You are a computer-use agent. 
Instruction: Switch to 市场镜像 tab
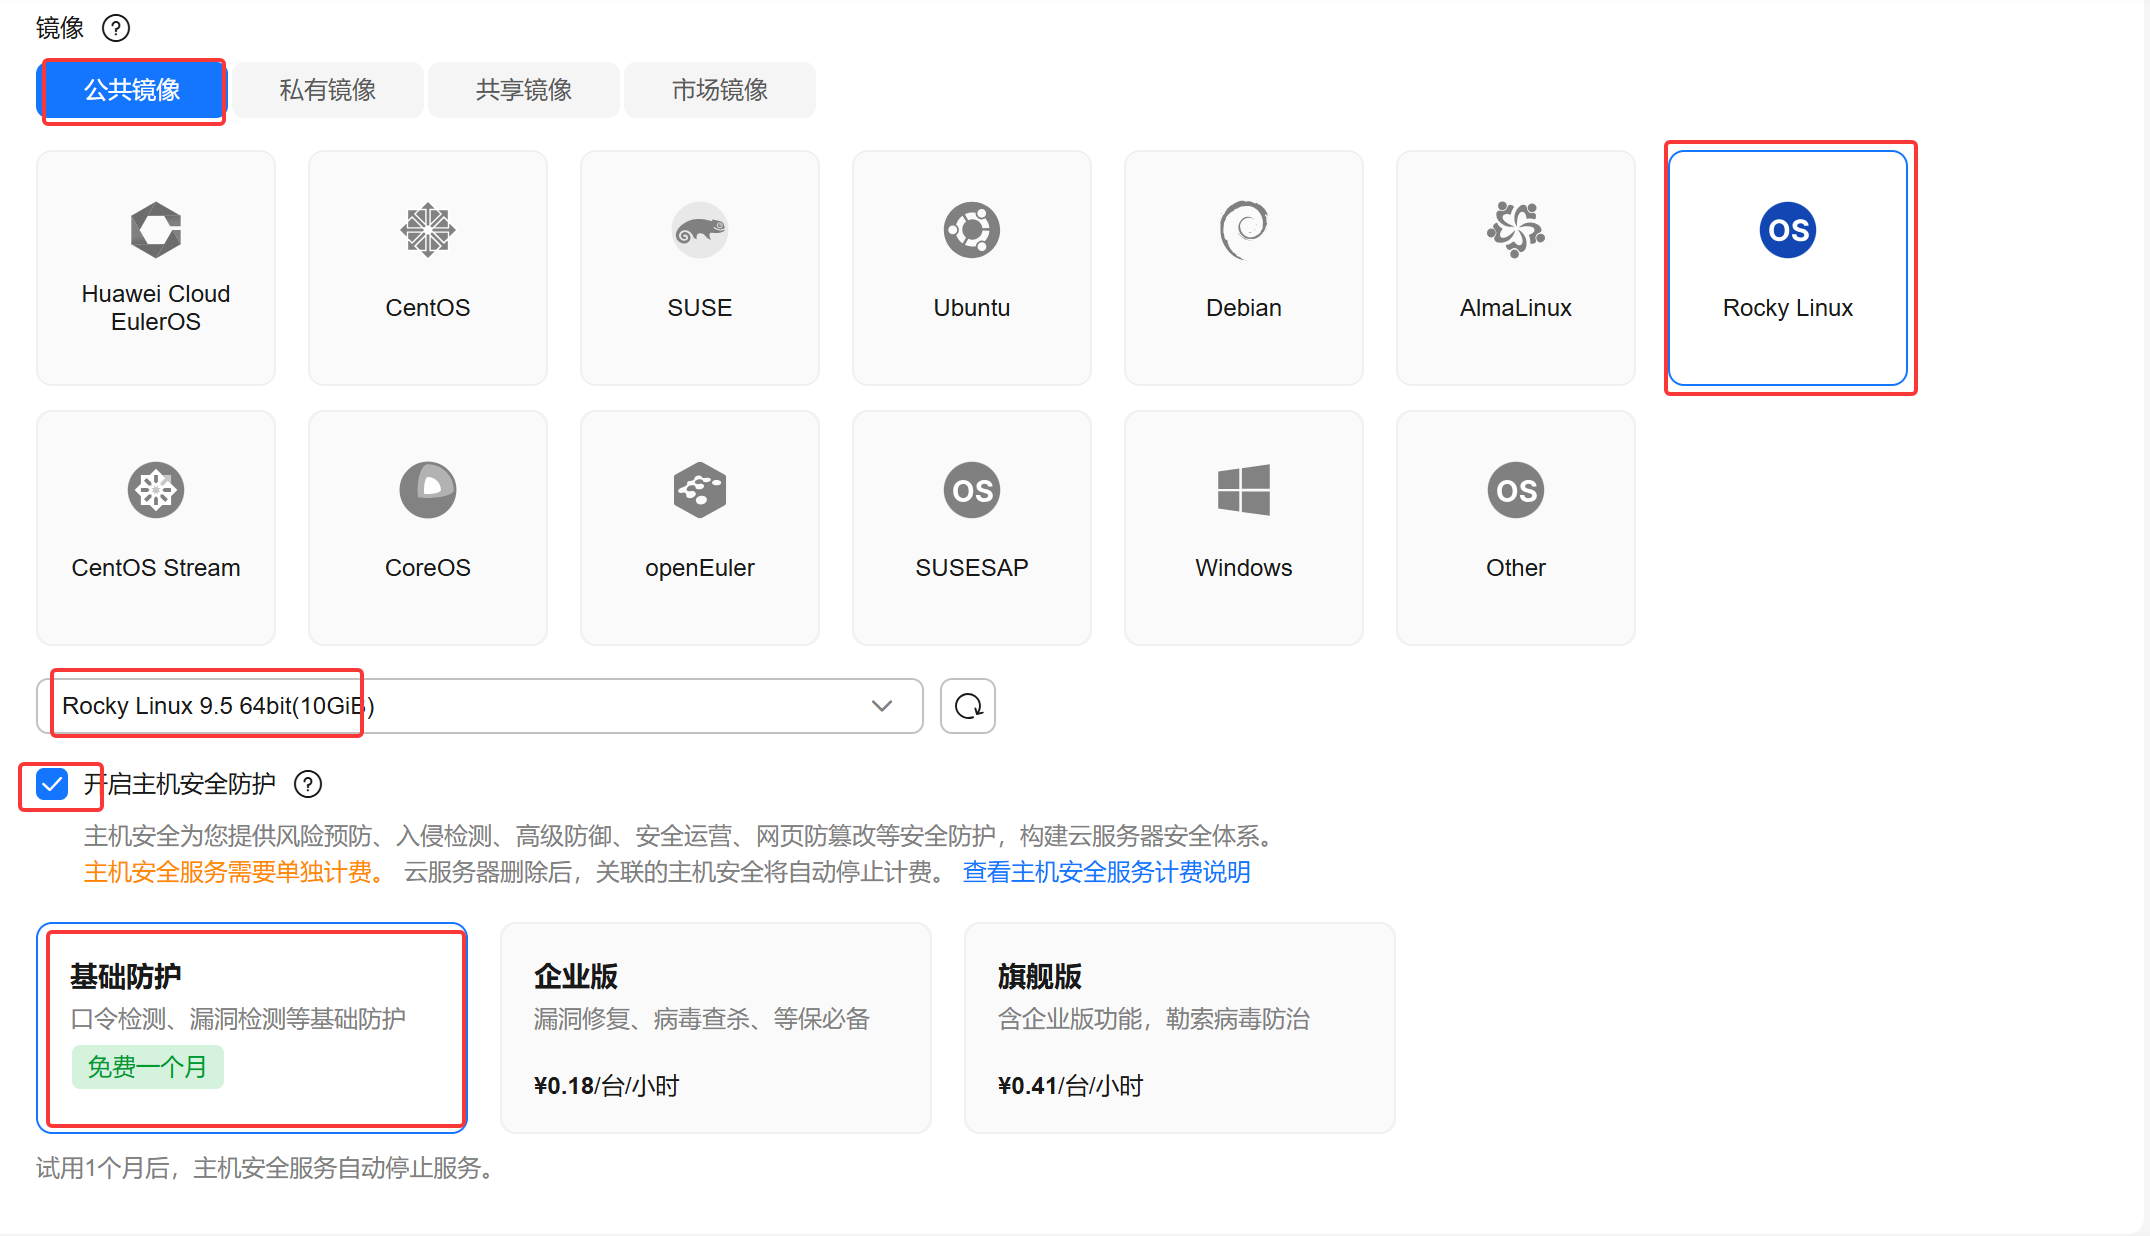pyautogui.click(x=720, y=90)
